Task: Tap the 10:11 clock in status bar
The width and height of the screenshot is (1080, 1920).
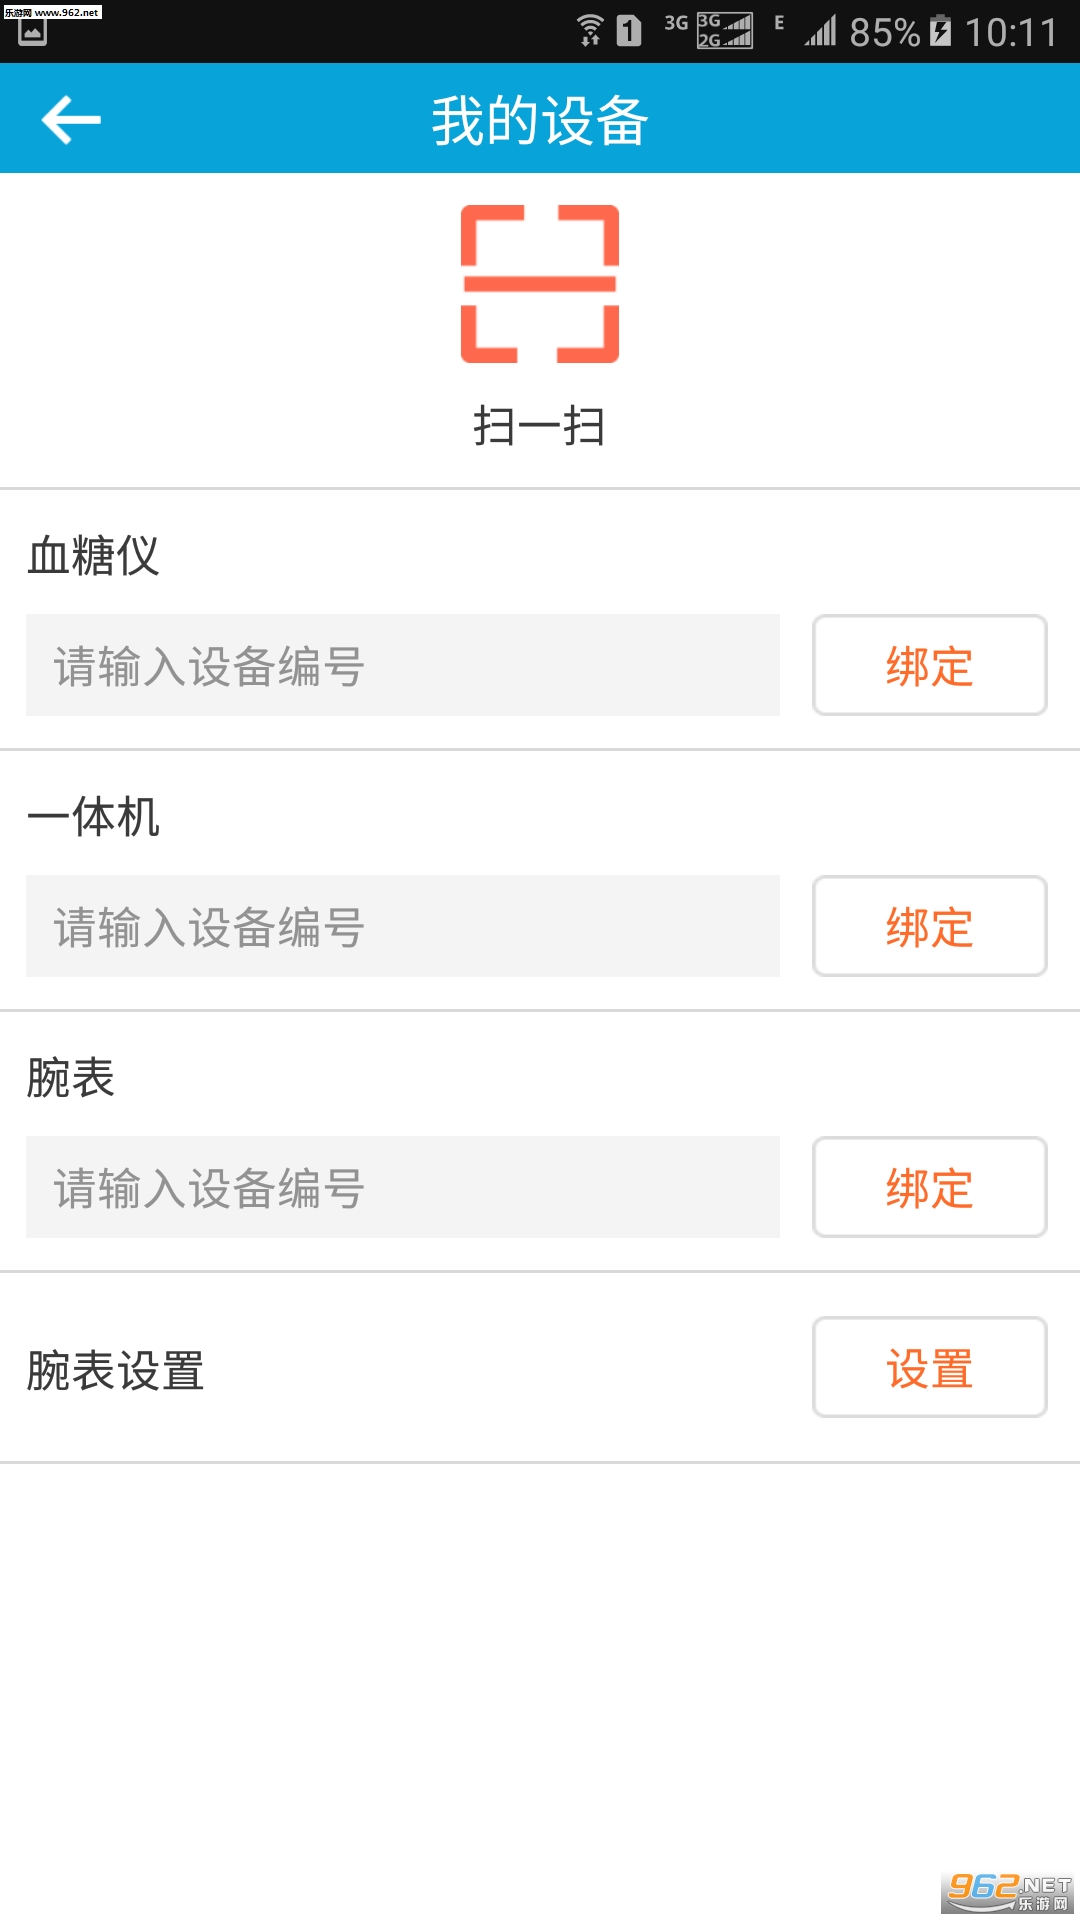Action: pos(1011,33)
